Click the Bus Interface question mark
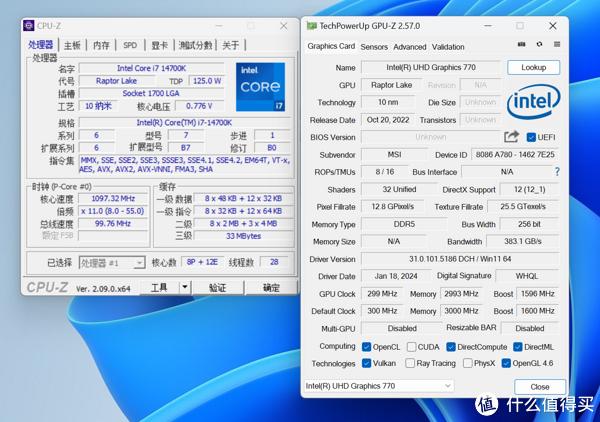This screenshot has width=600, height=422. (x=557, y=172)
